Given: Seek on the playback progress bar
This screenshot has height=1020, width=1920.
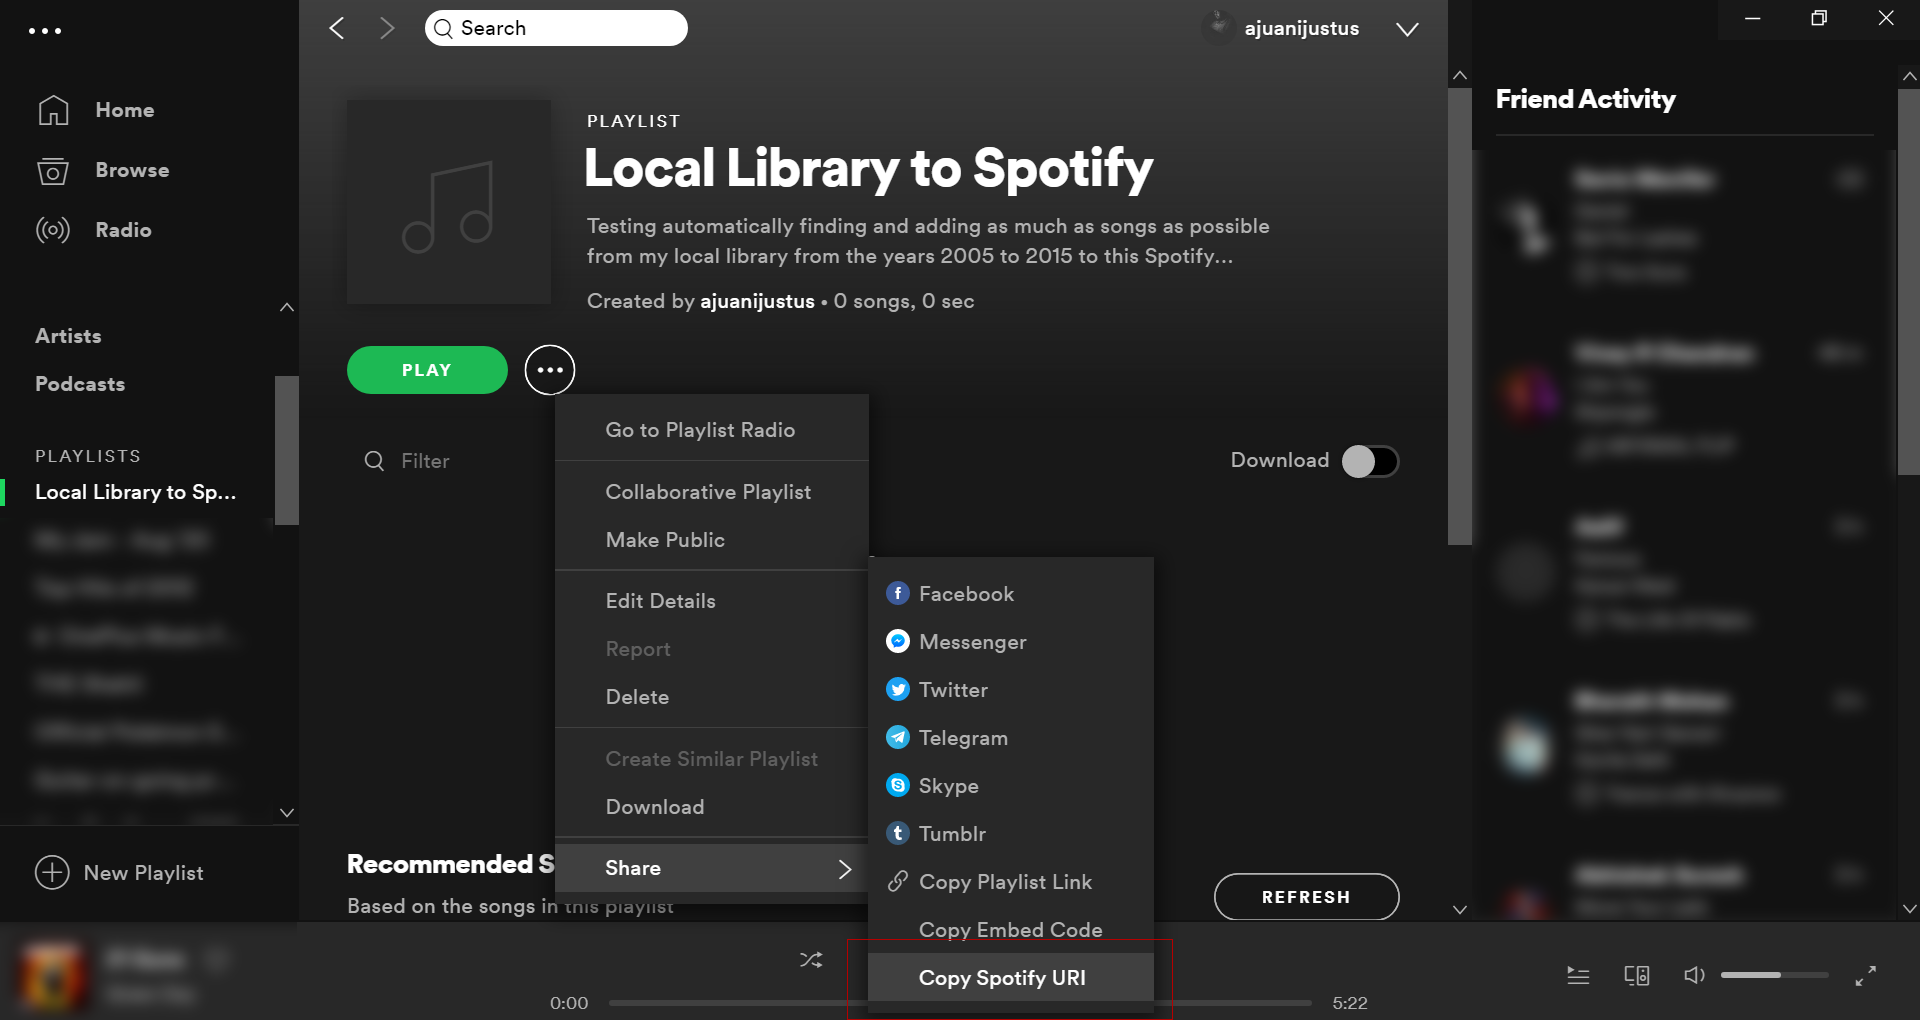Looking at the screenshot, I should (x=960, y=1003).
